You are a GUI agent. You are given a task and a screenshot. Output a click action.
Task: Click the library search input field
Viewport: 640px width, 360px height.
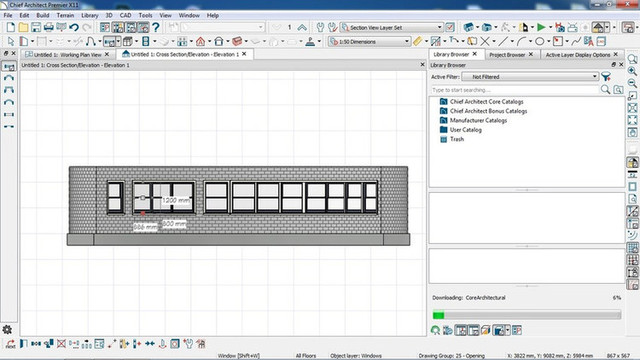pos(515,90)
